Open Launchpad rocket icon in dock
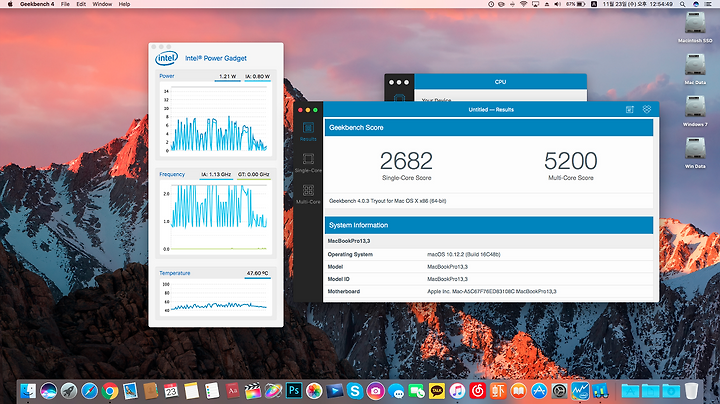720x404 pixels. tap(69, 391)
